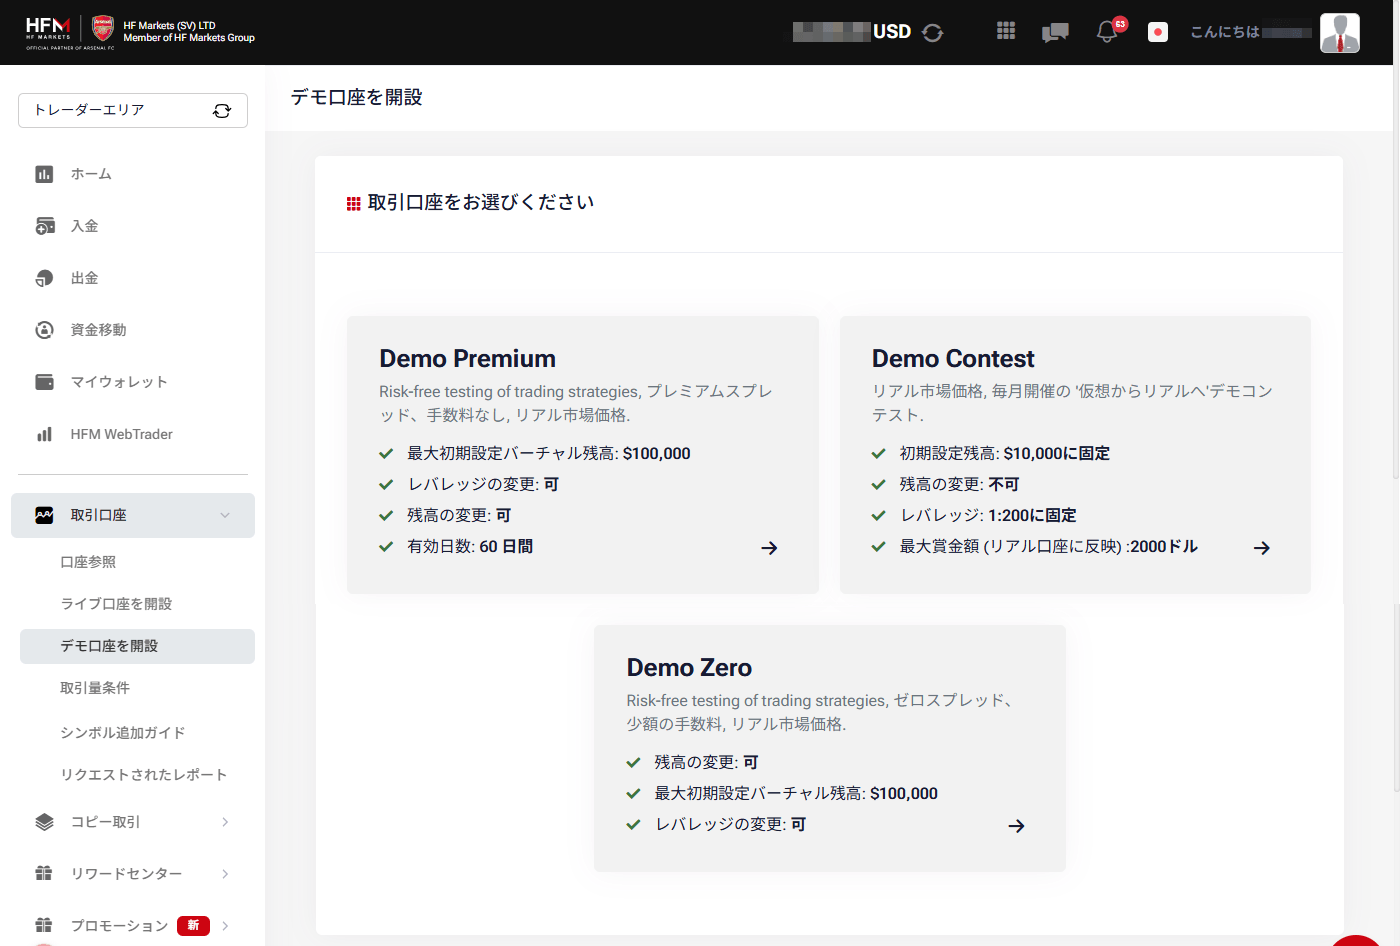1400x946 pixels.
Task: Expand the コピー取引 chevron
Action: [225, 822]
